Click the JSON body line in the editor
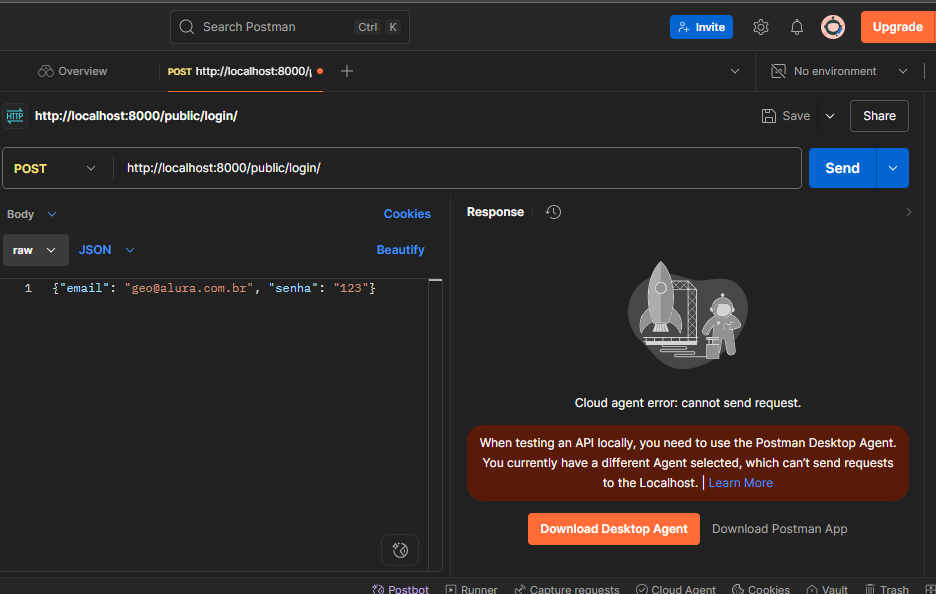936x594 pixels. pyautogui.click(x=214, y=288)
